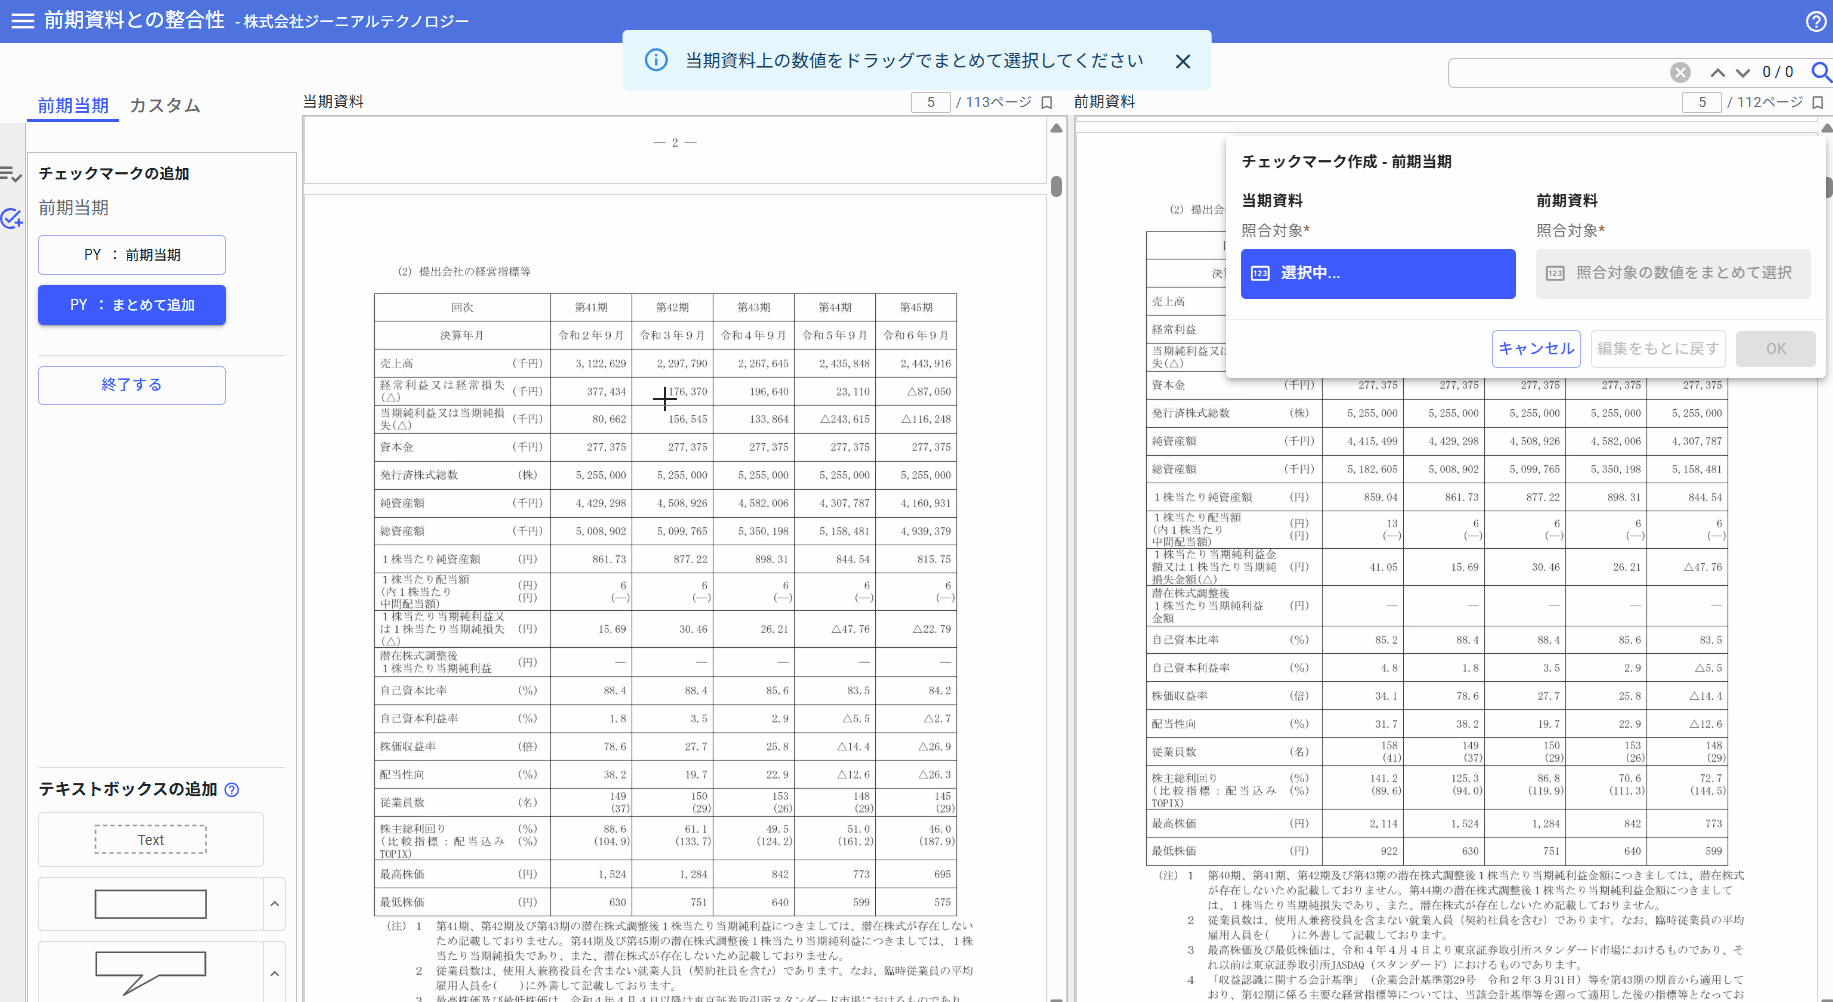Click the キャンセル button

[1536, 349]
